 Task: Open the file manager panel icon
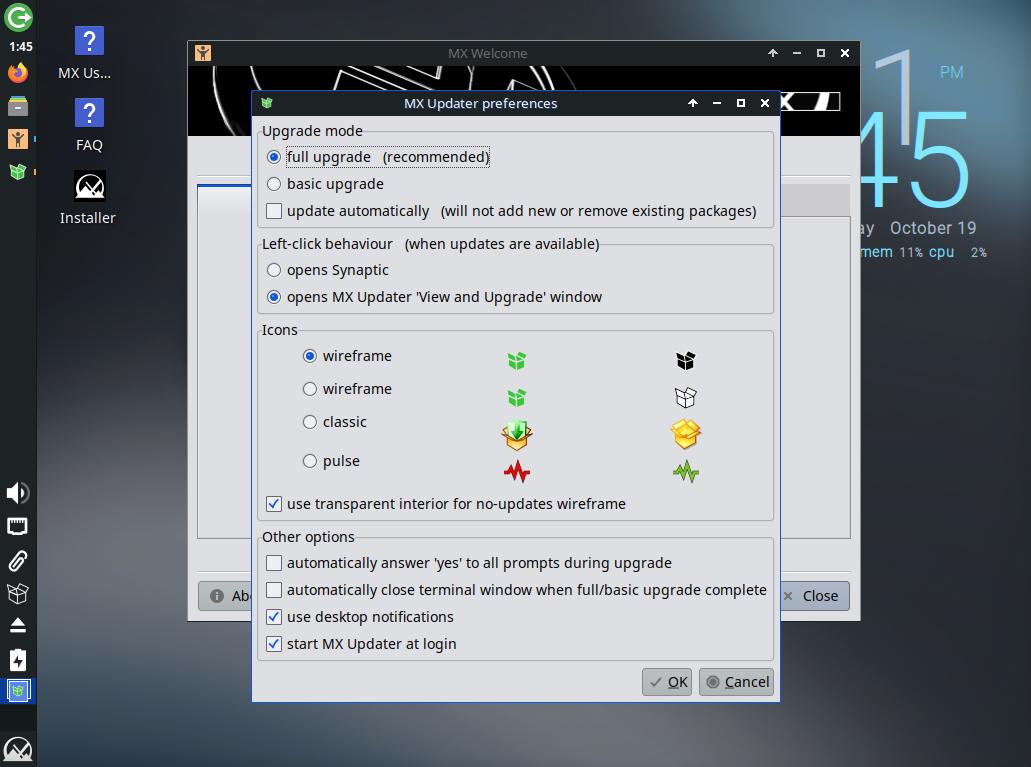[18, 105]
